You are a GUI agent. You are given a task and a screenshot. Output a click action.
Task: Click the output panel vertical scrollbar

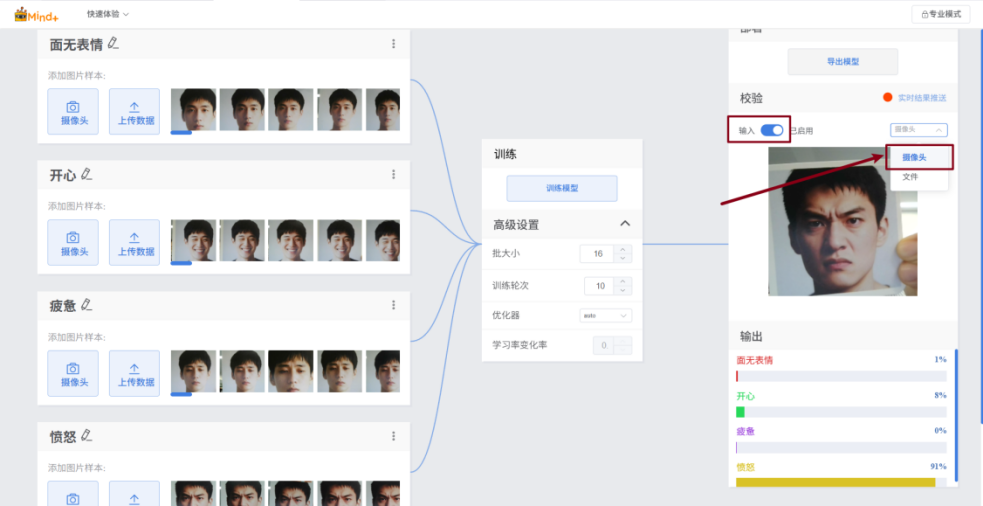click(956, 415)
